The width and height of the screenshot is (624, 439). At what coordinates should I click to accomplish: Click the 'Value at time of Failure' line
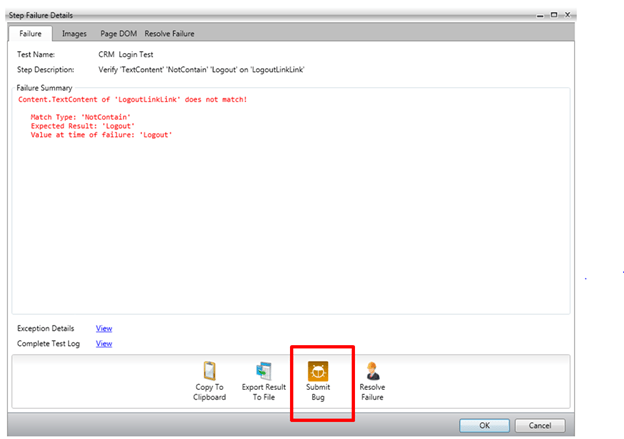click(101, 134)
